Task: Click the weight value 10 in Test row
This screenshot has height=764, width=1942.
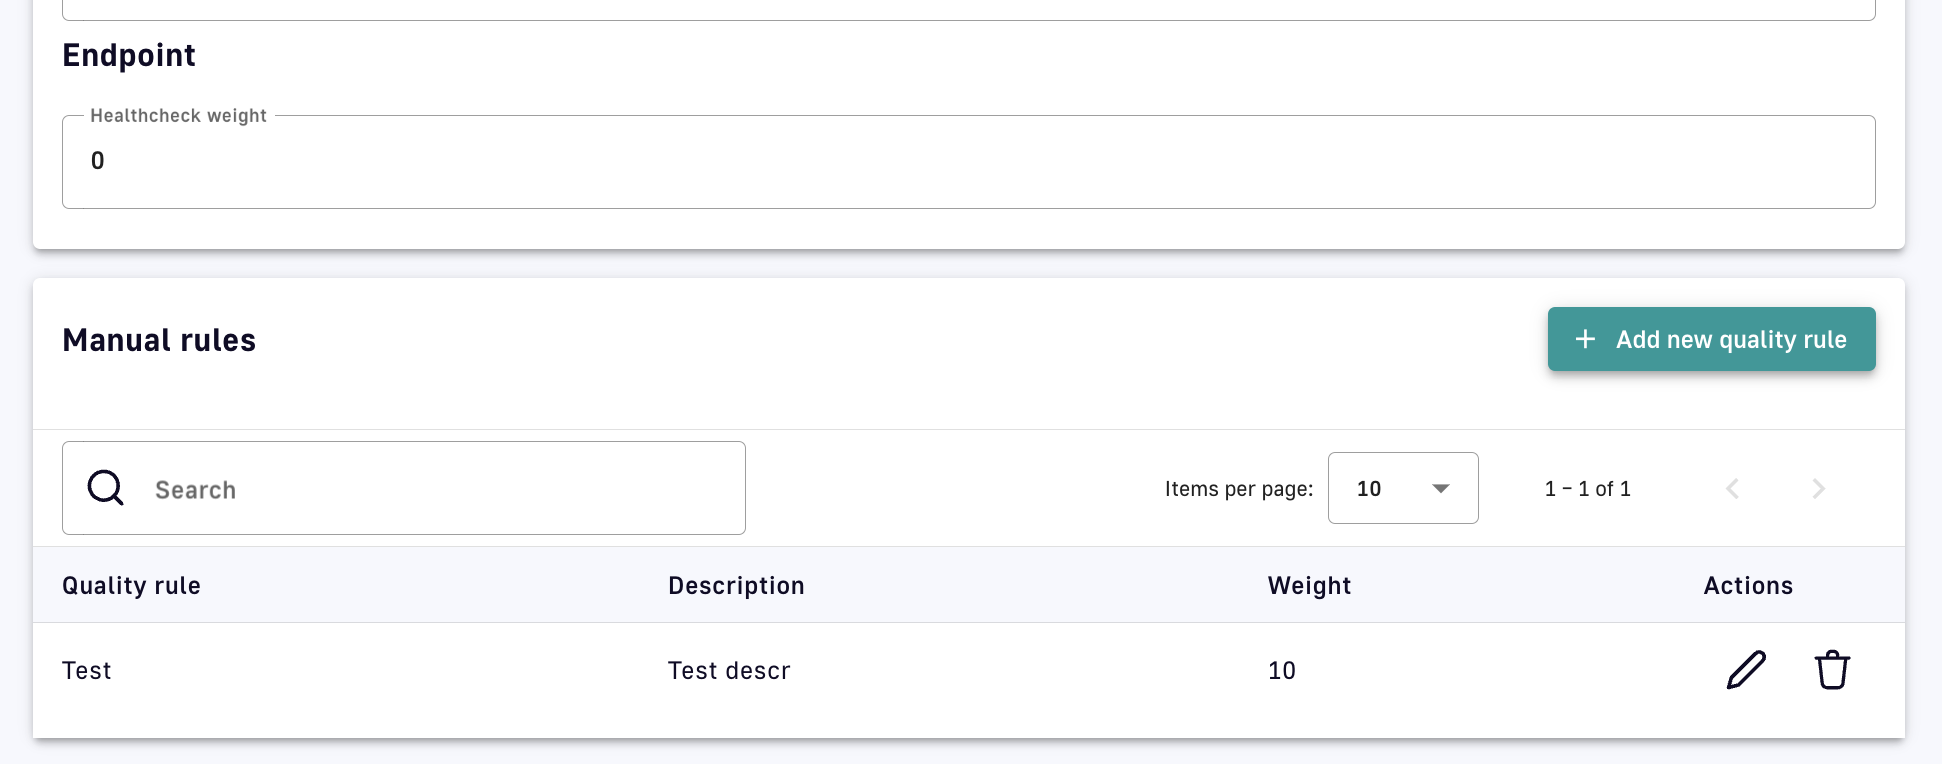Action: pos(1282,670)
